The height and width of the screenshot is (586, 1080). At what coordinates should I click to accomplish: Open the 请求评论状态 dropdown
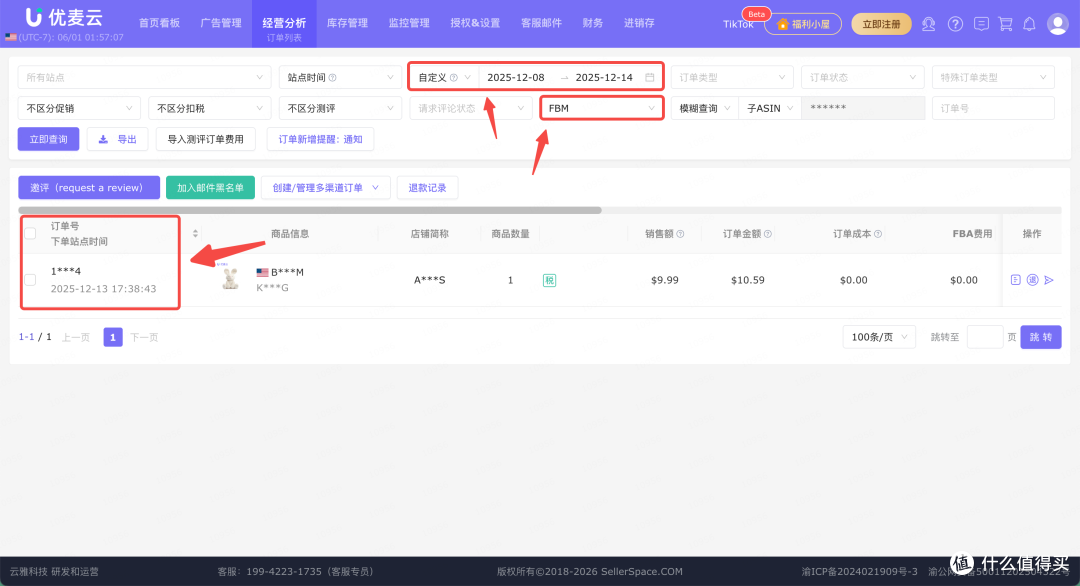470,108
